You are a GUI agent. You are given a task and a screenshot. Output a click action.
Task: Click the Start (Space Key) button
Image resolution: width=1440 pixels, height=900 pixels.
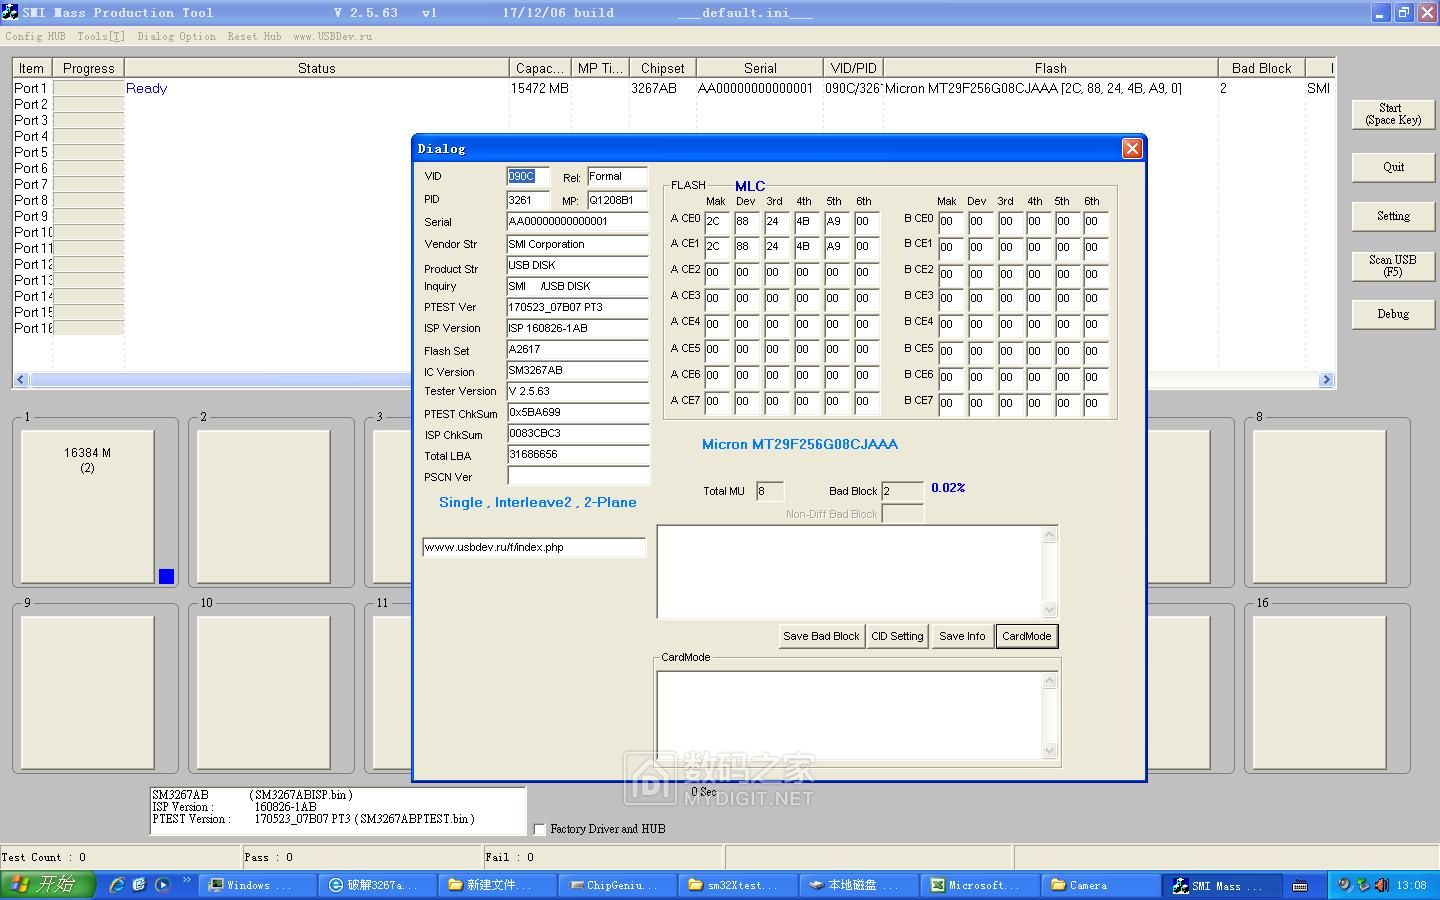1393,114
